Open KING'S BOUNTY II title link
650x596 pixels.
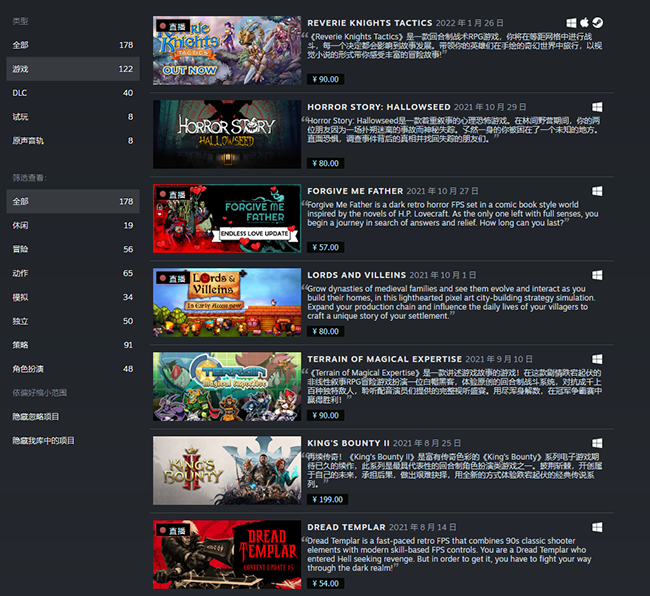pos(349,443)
